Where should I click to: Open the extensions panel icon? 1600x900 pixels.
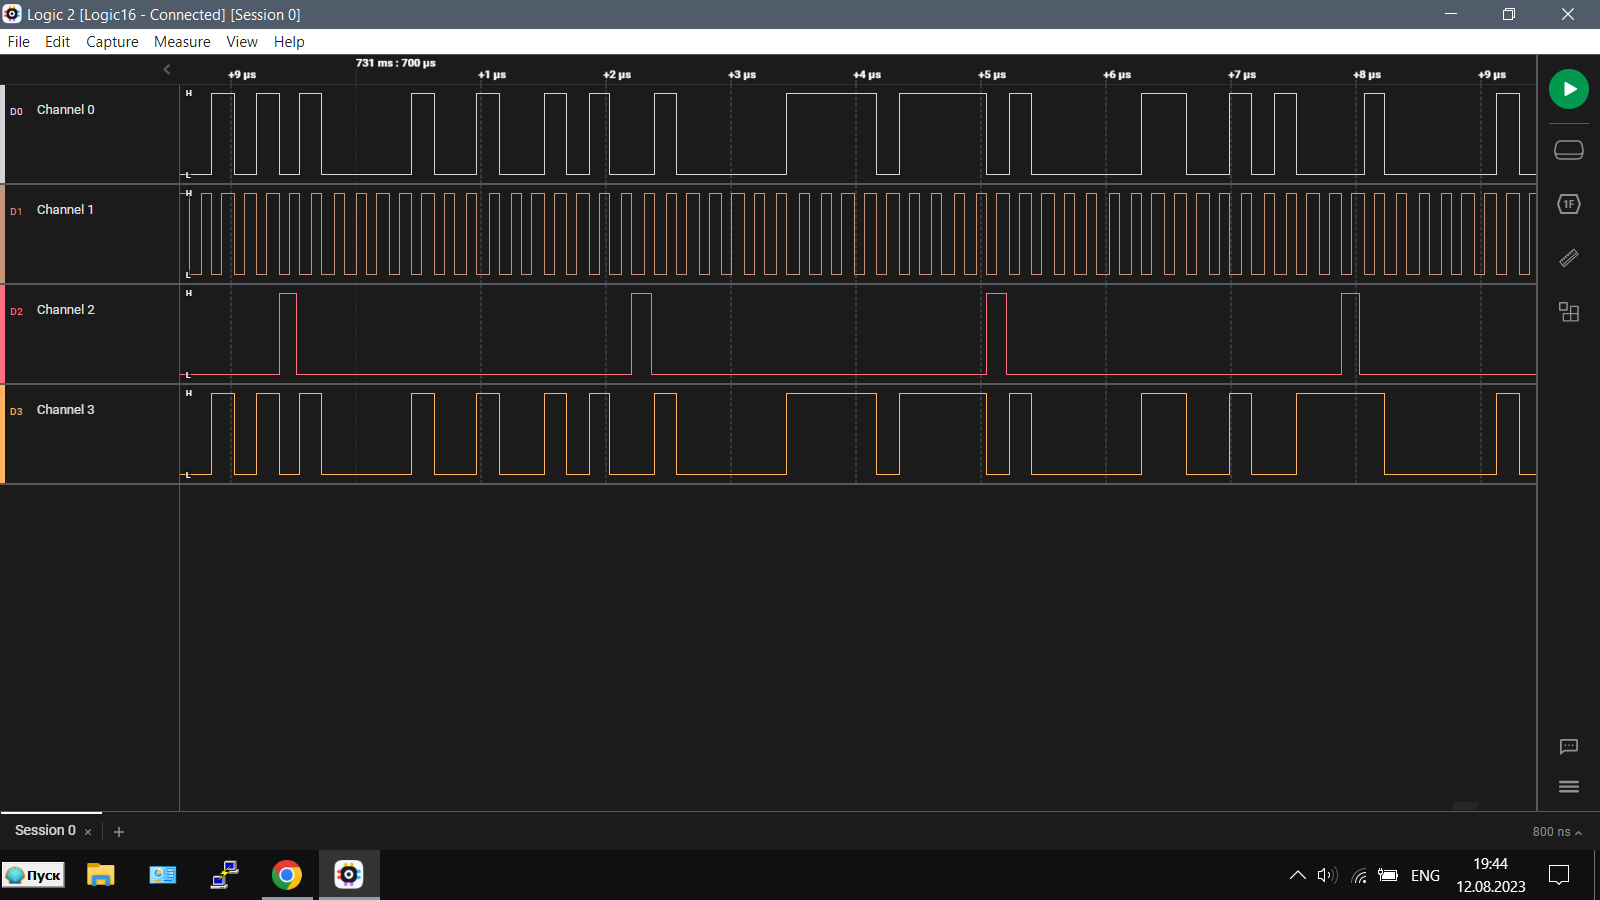[x=1569, y=312]
